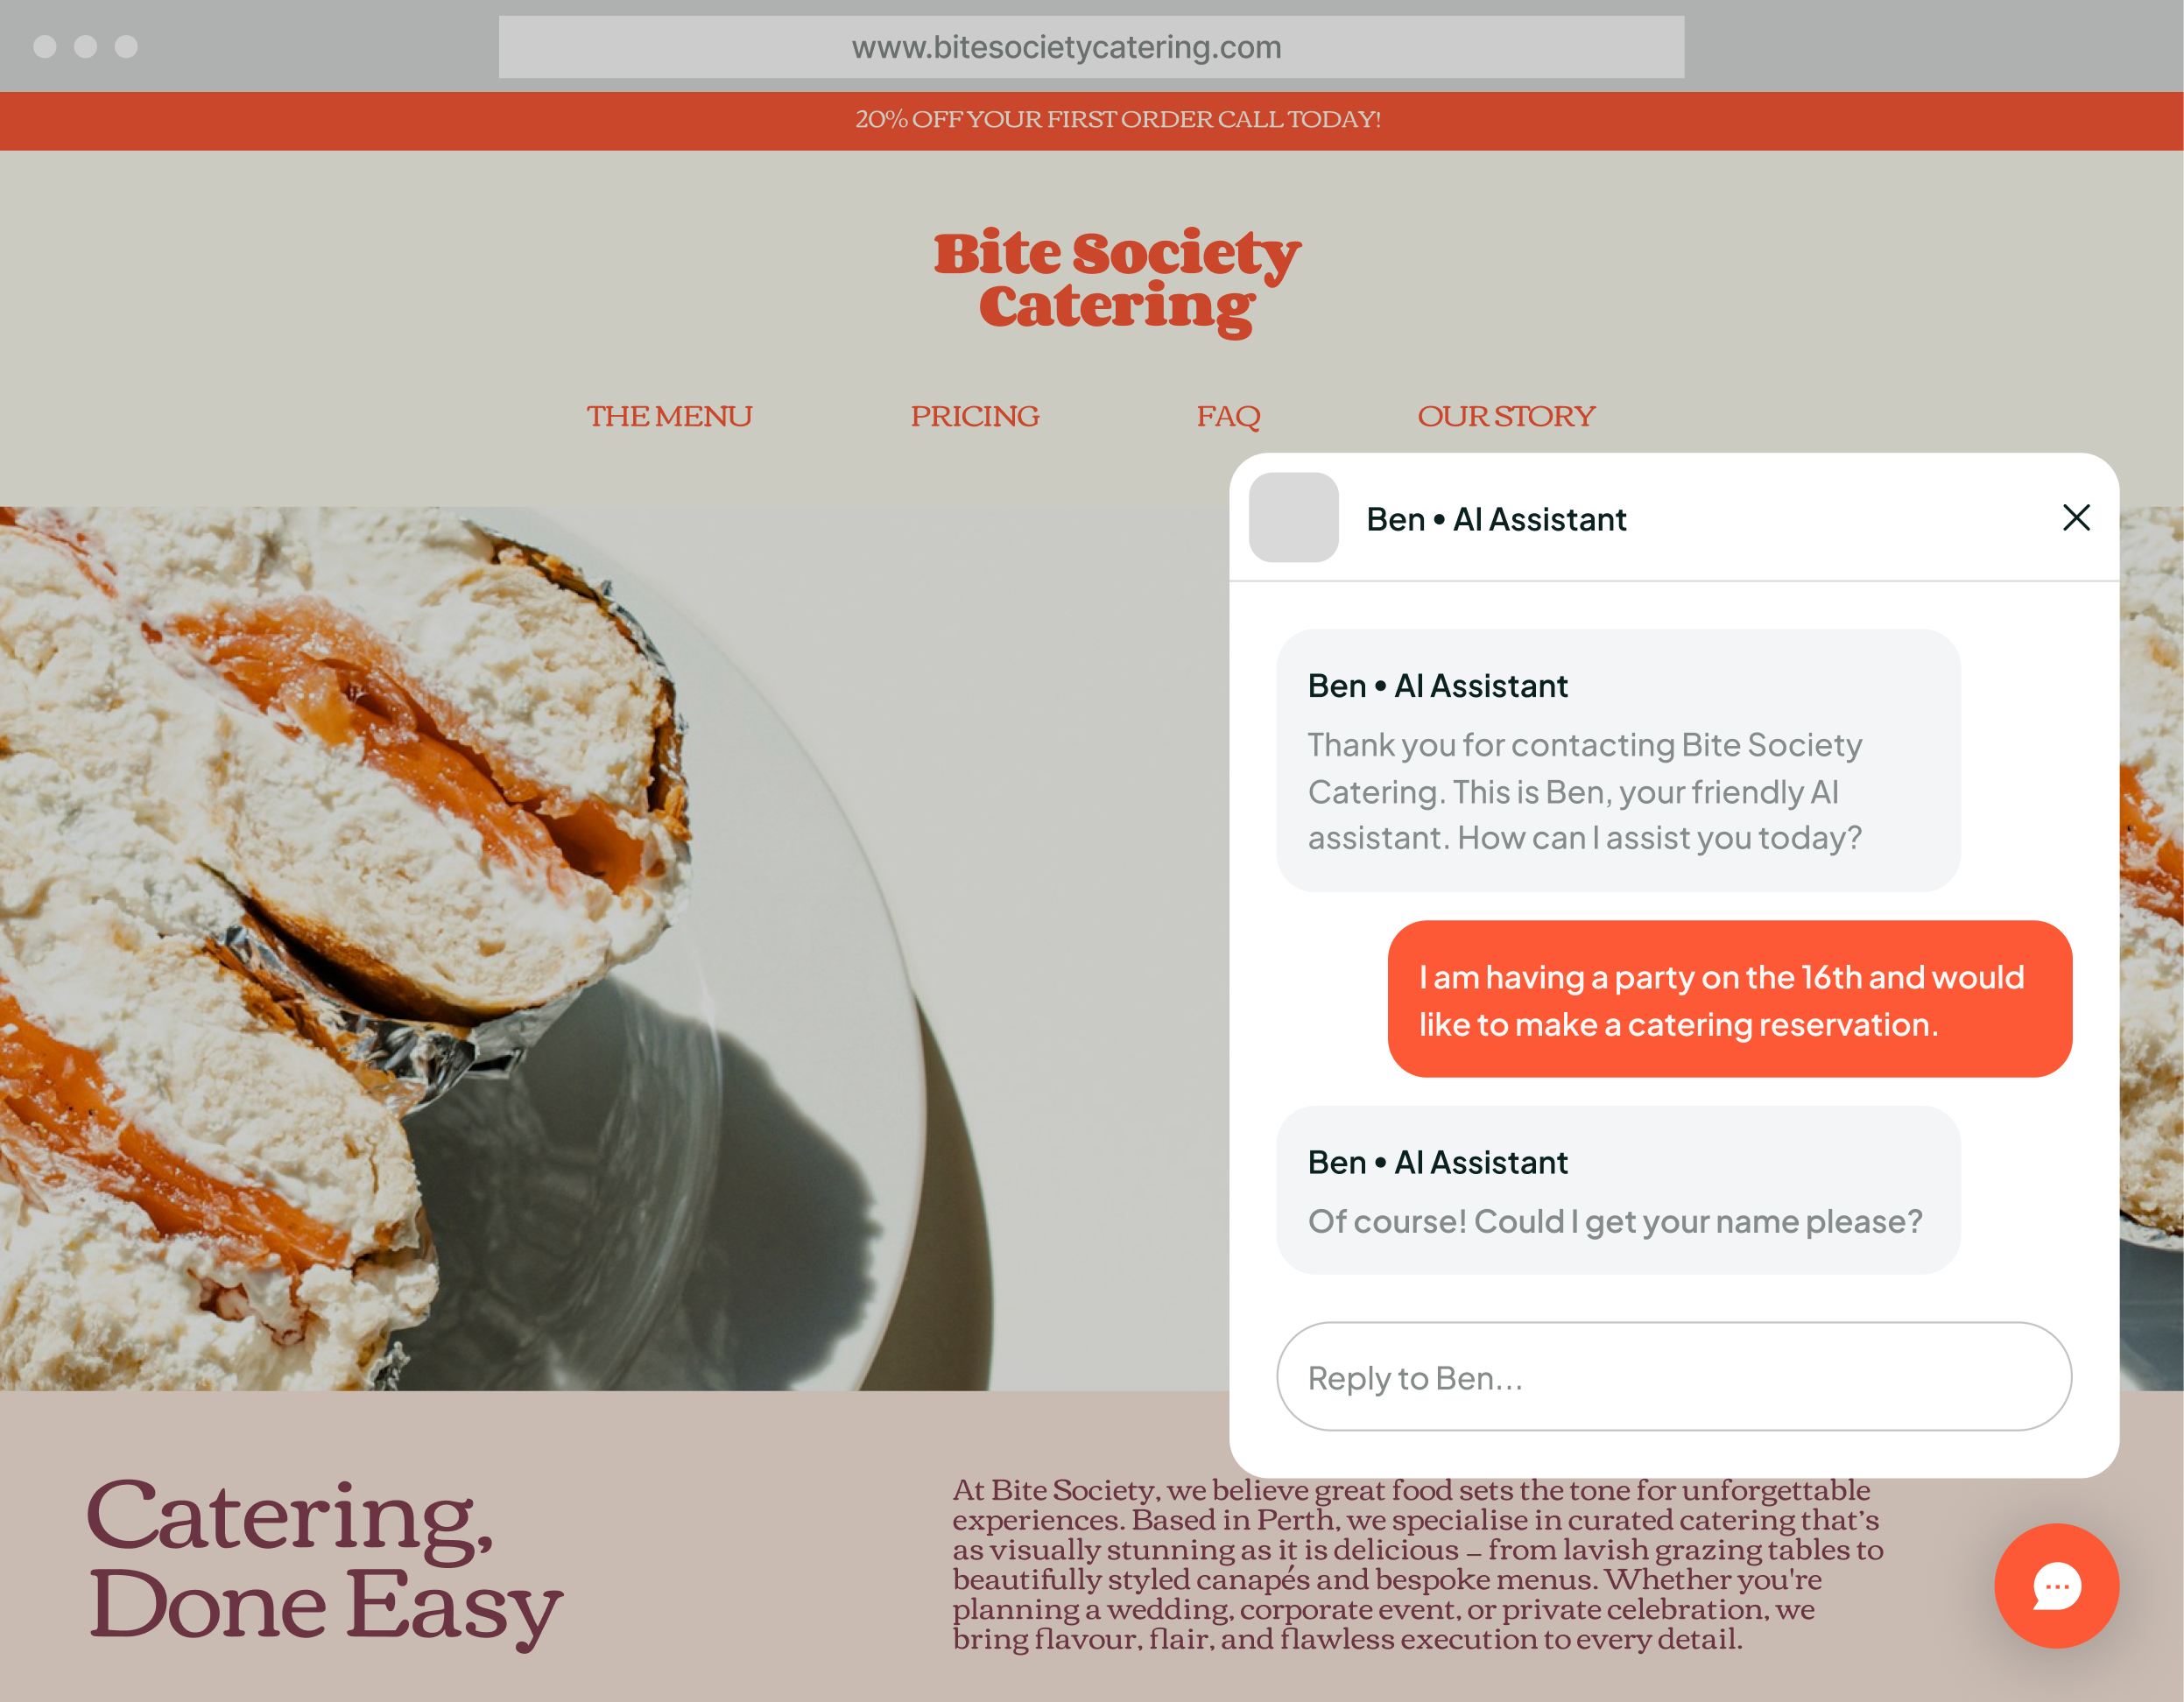Click the 'Catering, Done Easy' heading
The height and width of the screenshot is (1702, 2184).
pyautogui.click(x=325, y=1562)
